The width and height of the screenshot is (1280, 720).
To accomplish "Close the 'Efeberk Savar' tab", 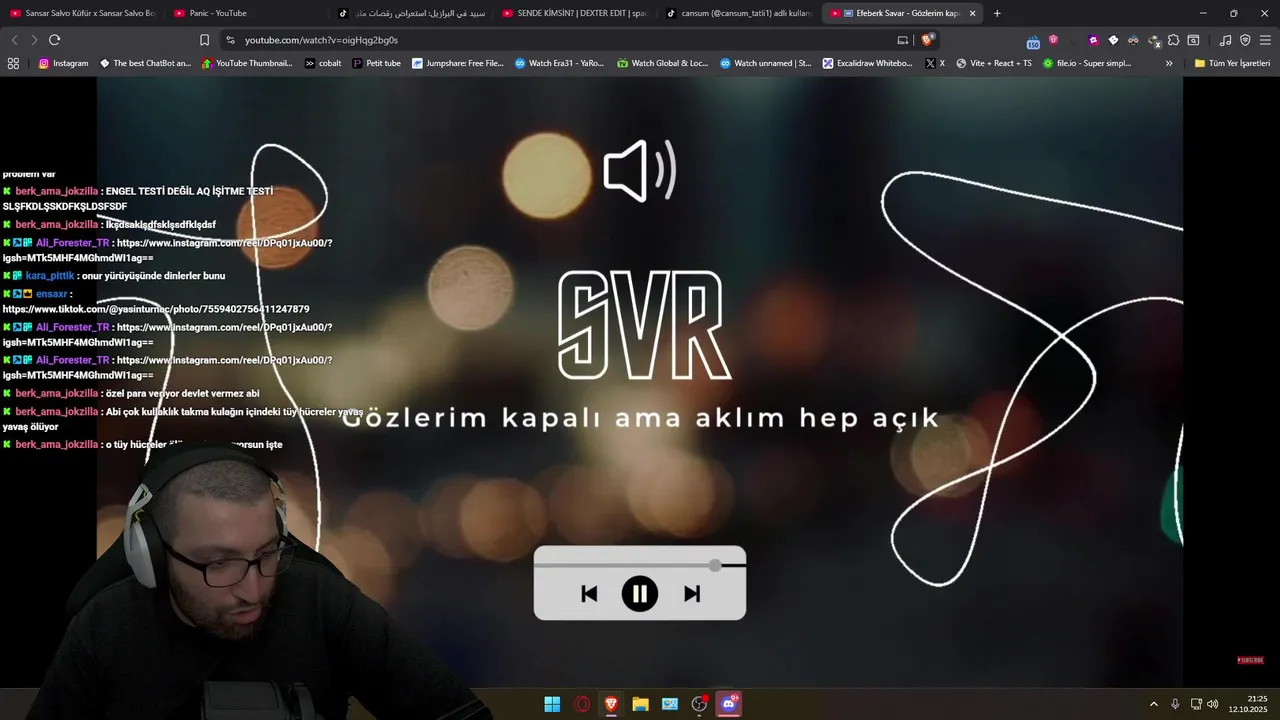I will (972, 13).
